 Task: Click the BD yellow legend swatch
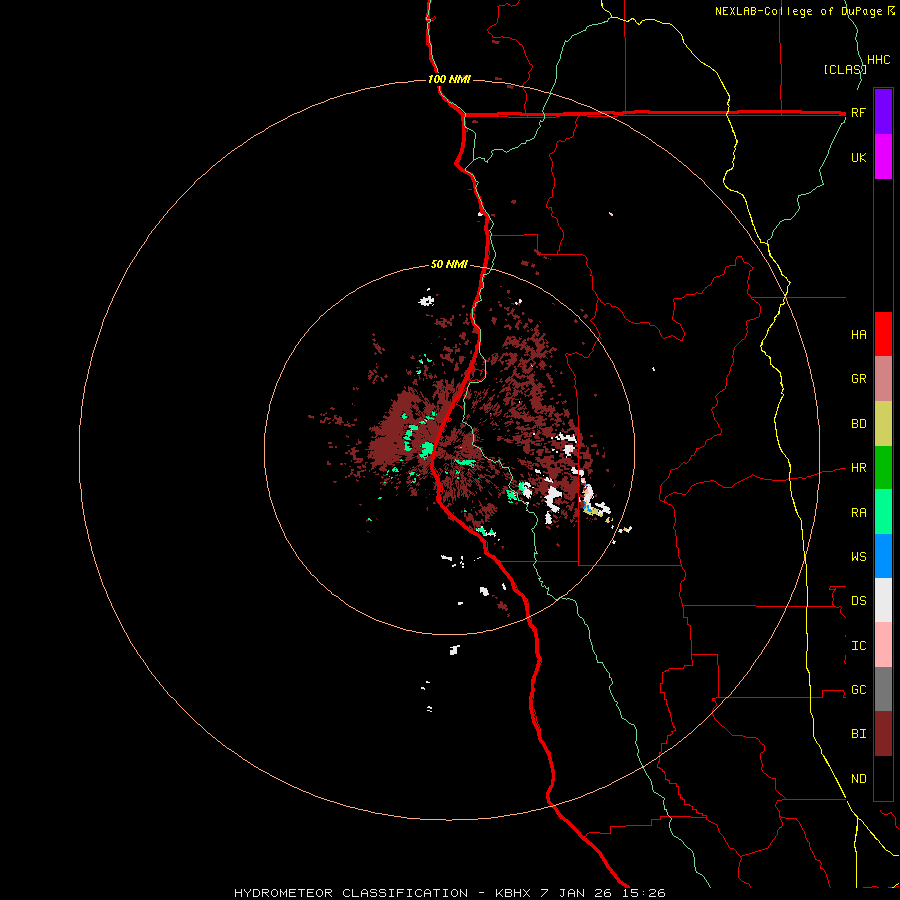pyautogui.click(x=883, y=424)
